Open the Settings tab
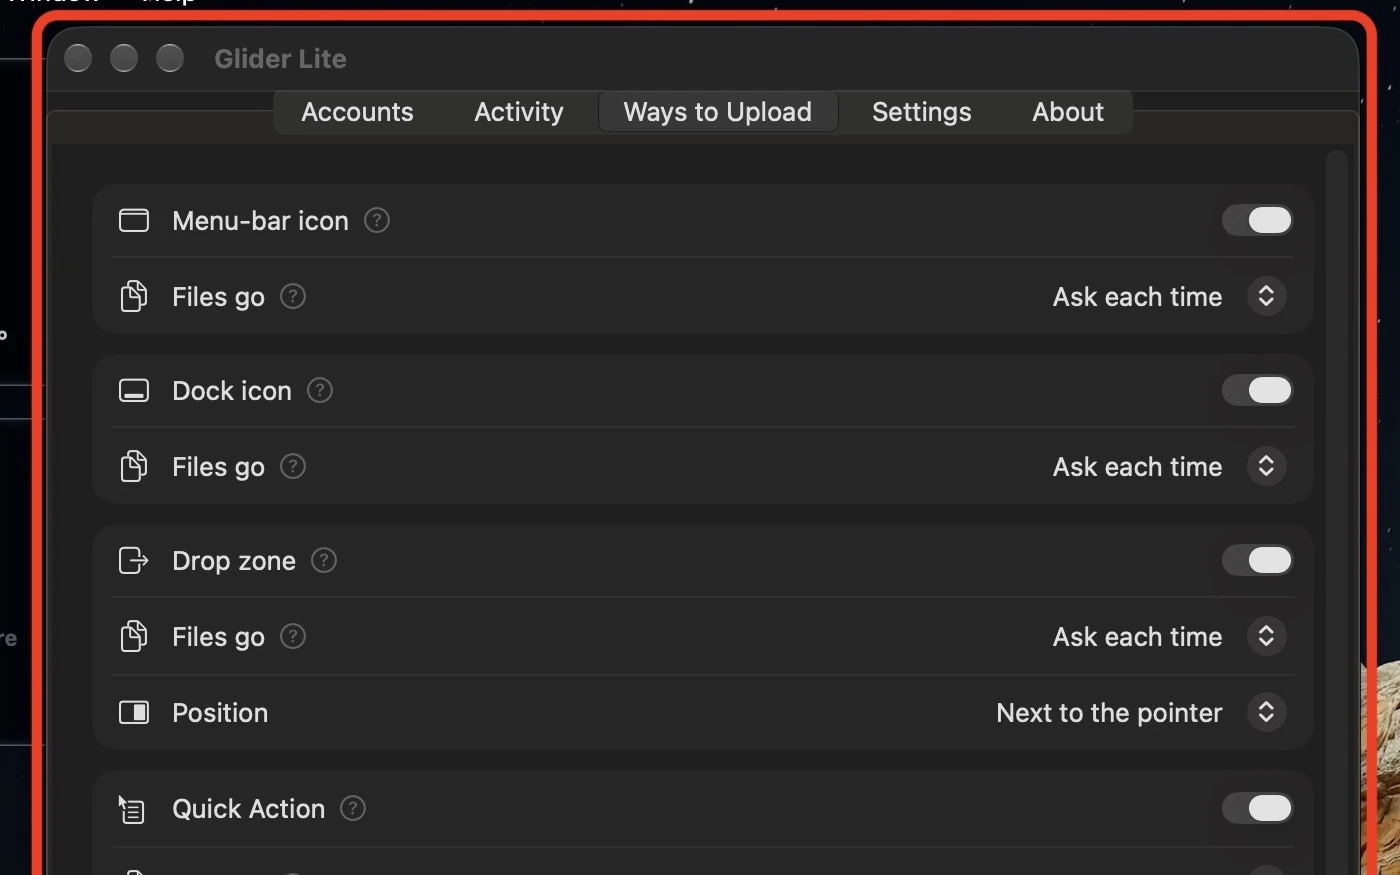Screen dimensions: 1400x875 tap(922, 112)
